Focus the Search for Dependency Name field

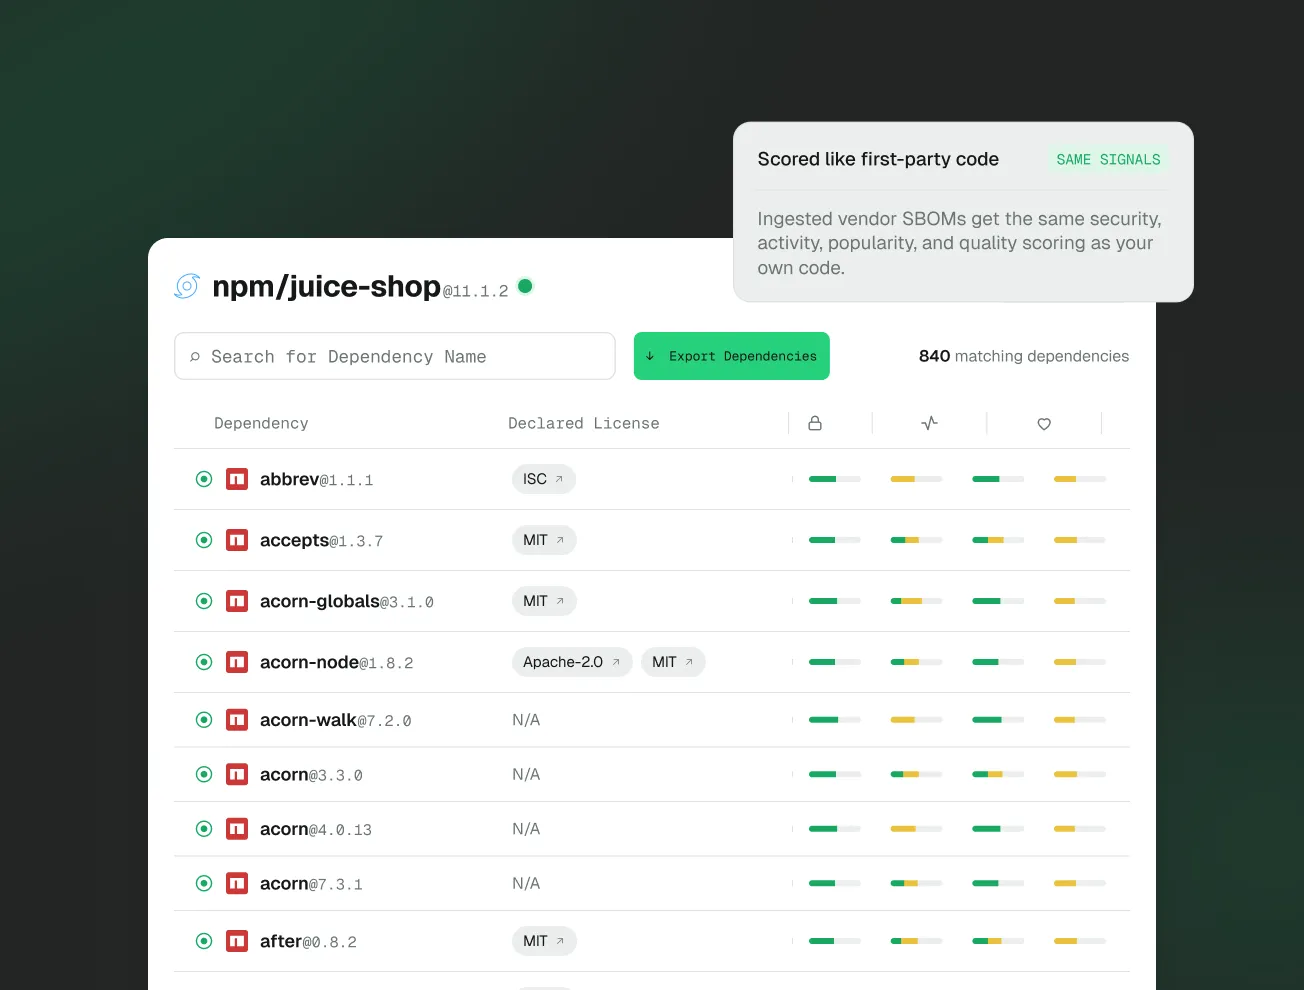click(x=395, y=356)
